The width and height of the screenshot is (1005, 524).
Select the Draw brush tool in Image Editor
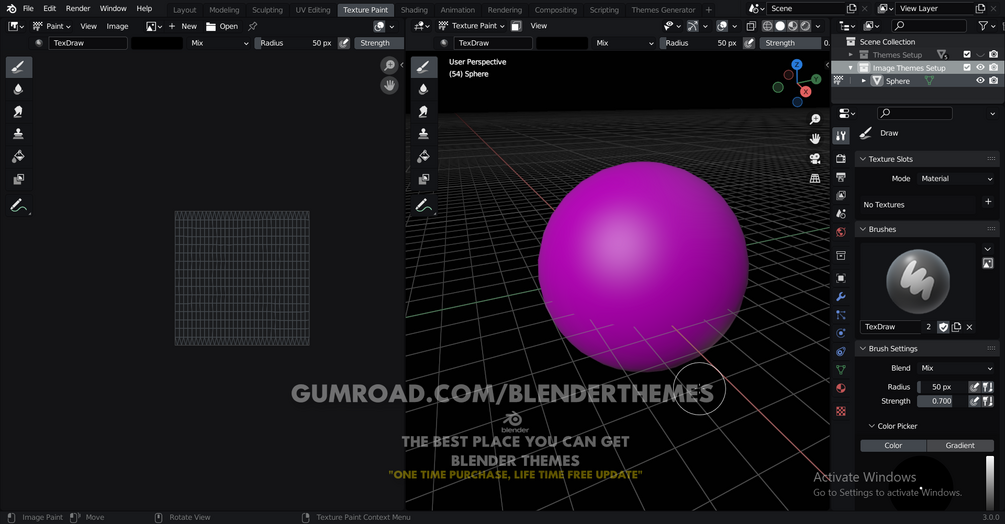pos(19,67)
